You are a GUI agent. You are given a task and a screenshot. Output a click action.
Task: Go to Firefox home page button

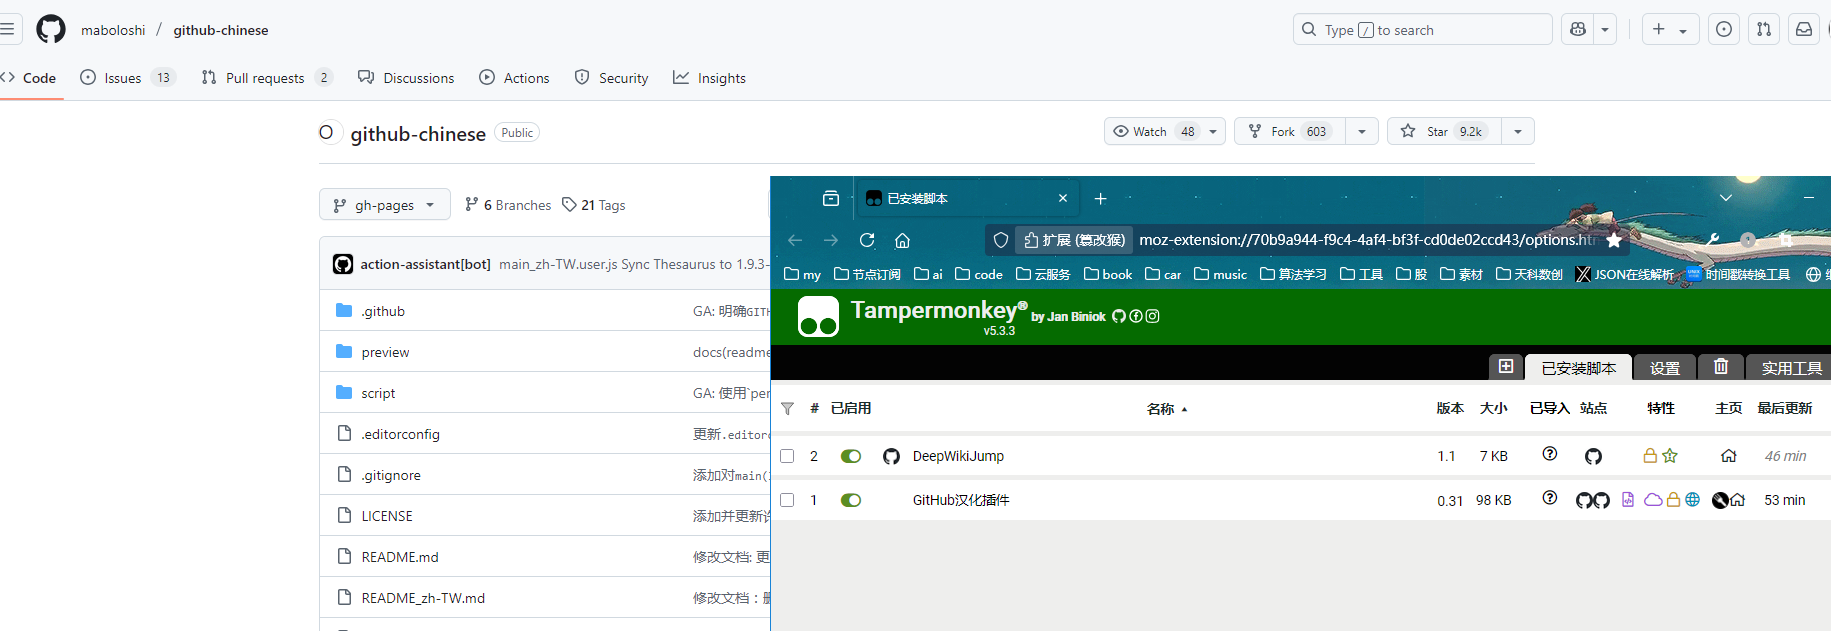902,240
